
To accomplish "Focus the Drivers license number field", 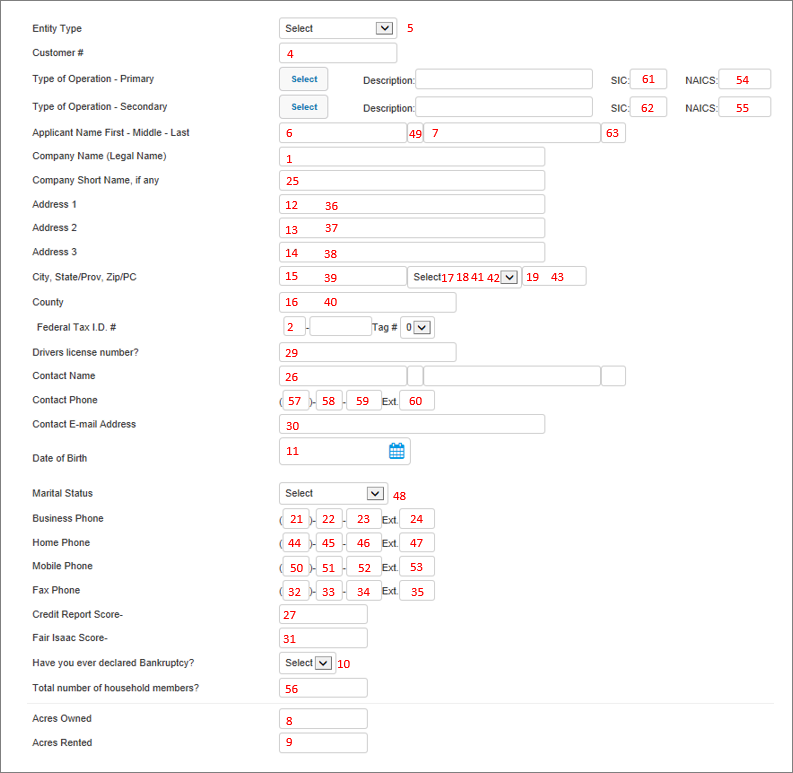I will coord(368,353).
